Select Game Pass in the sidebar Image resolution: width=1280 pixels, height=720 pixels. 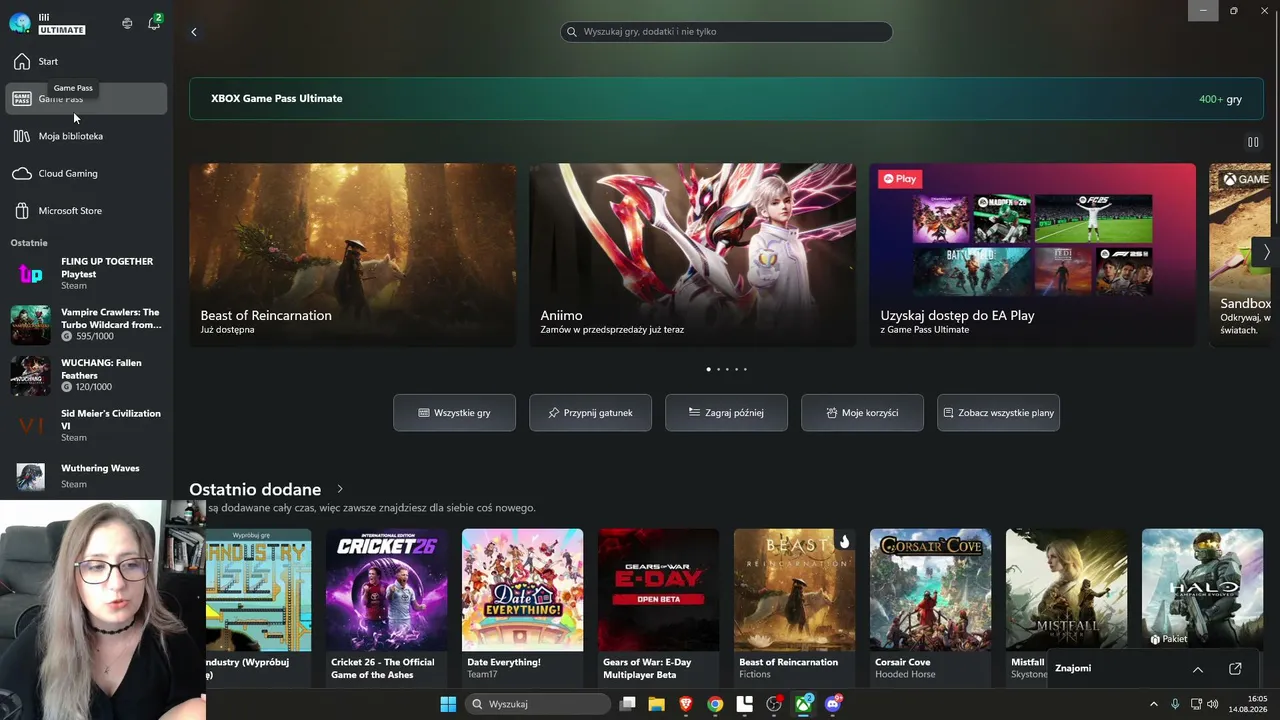click(86, 99)
